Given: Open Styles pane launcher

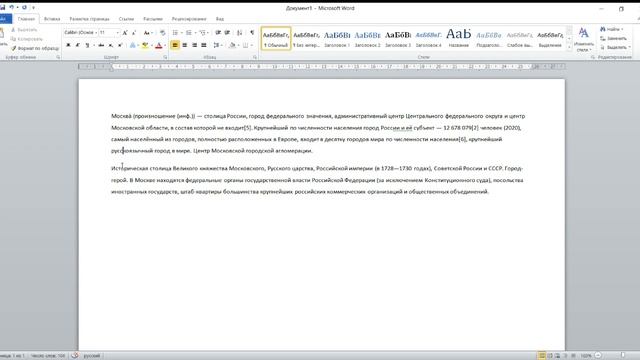Looking at the screenshot, I should click(593, 58).
